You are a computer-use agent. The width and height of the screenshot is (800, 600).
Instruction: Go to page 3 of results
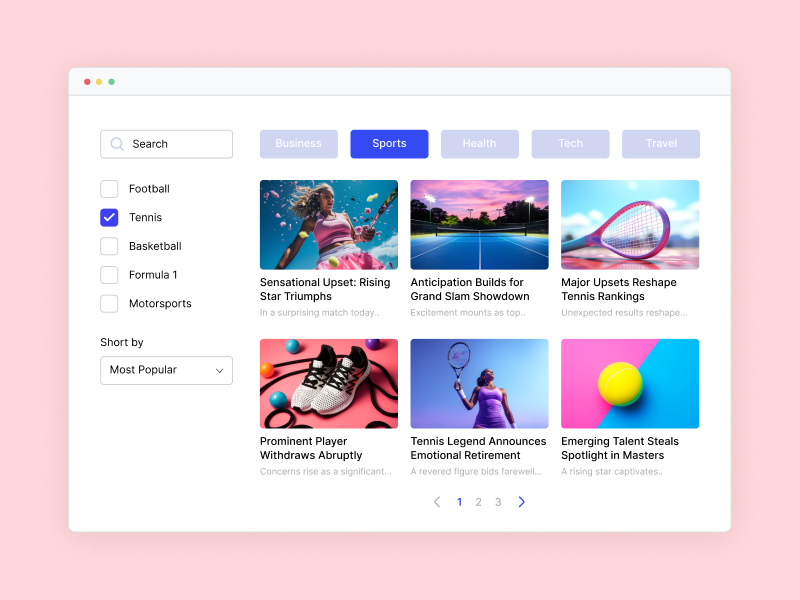click(498, 502)
